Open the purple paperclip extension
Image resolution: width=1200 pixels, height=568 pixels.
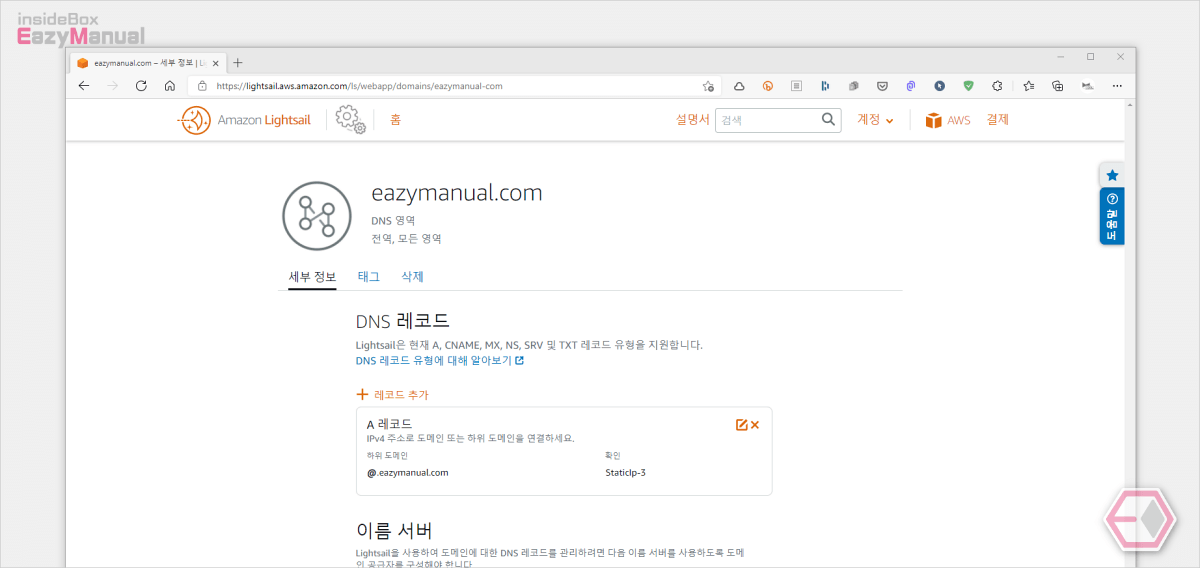tap(911, 86)
